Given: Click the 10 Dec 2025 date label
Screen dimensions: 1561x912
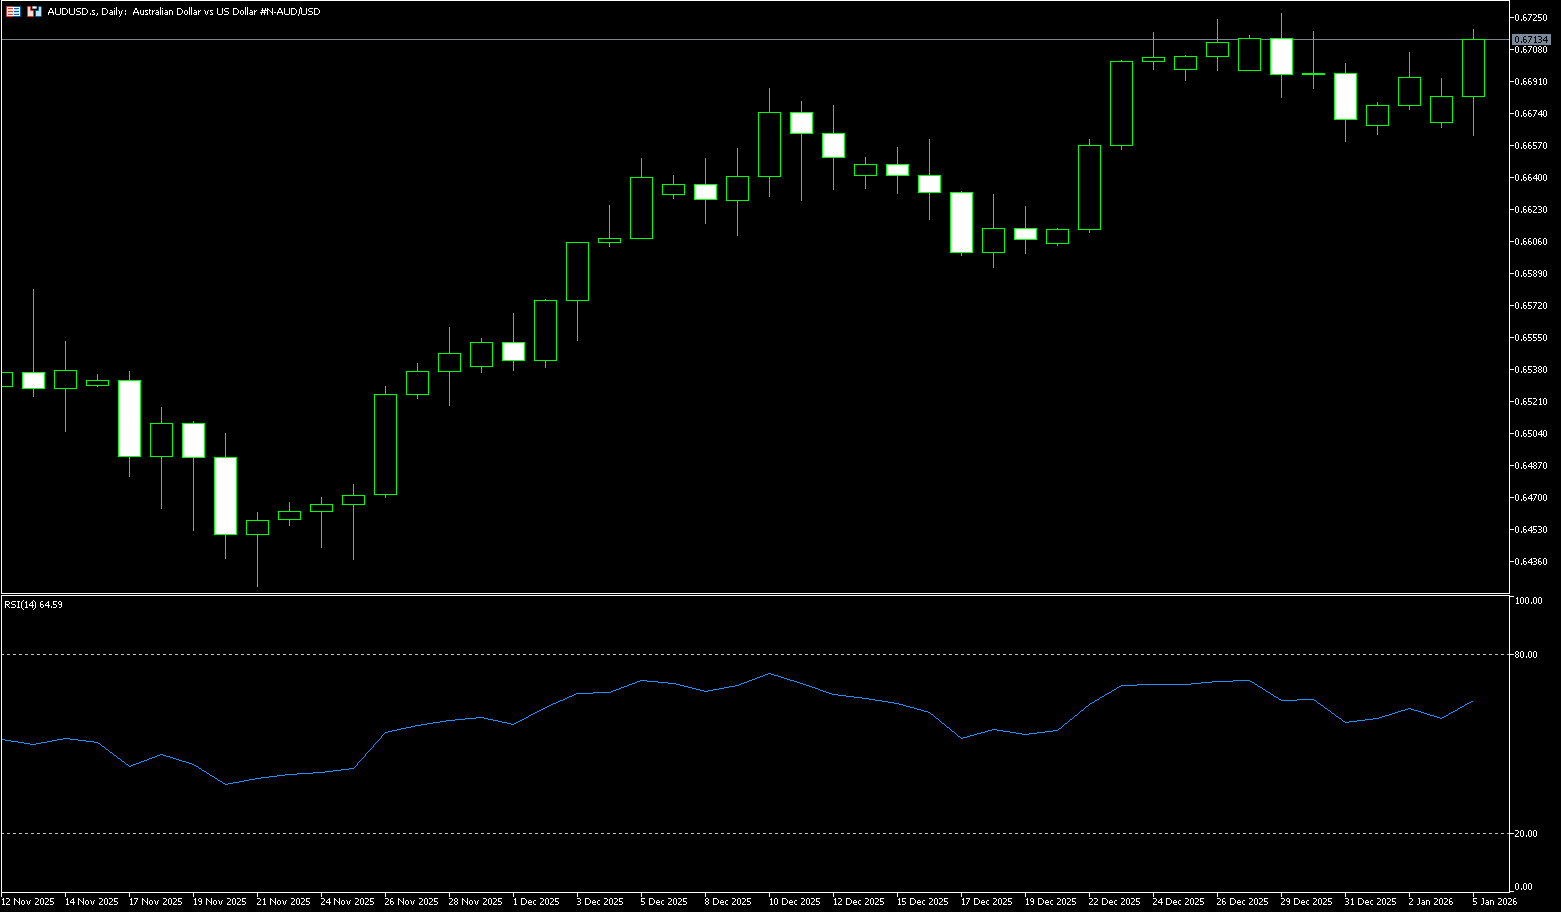Looking at the screenshot, I should (794, 901).
